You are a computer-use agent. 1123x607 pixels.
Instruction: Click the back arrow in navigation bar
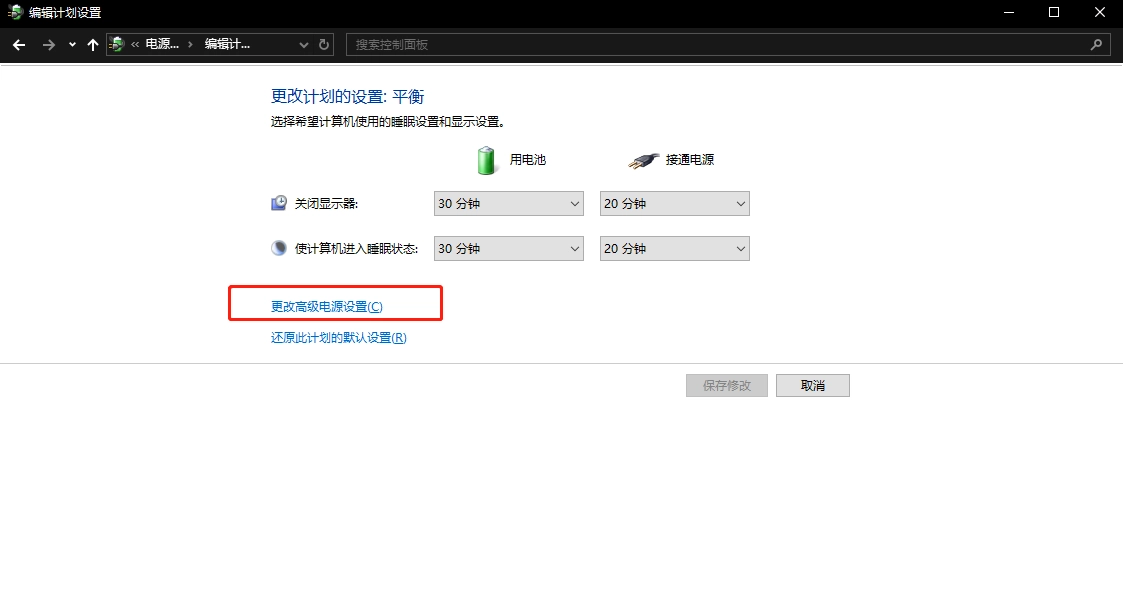19,45
